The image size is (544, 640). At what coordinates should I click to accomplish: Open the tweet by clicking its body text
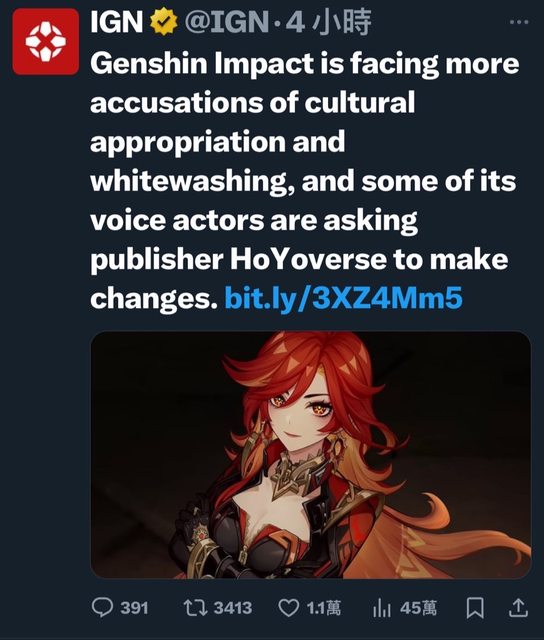(304, 182)
